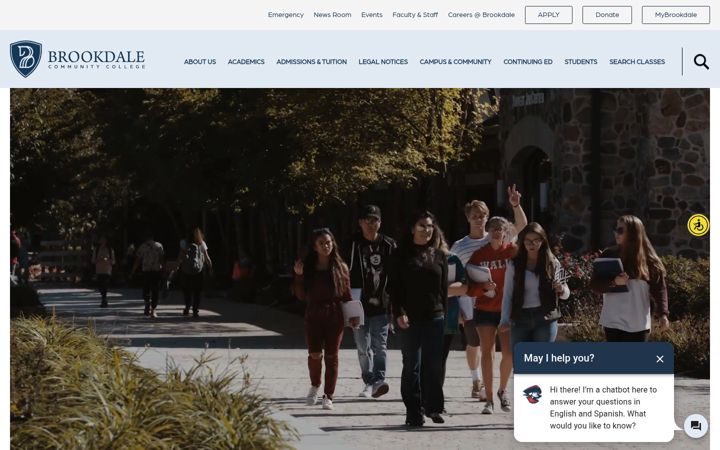Open the Continuing Ed menu

point(528,62)
